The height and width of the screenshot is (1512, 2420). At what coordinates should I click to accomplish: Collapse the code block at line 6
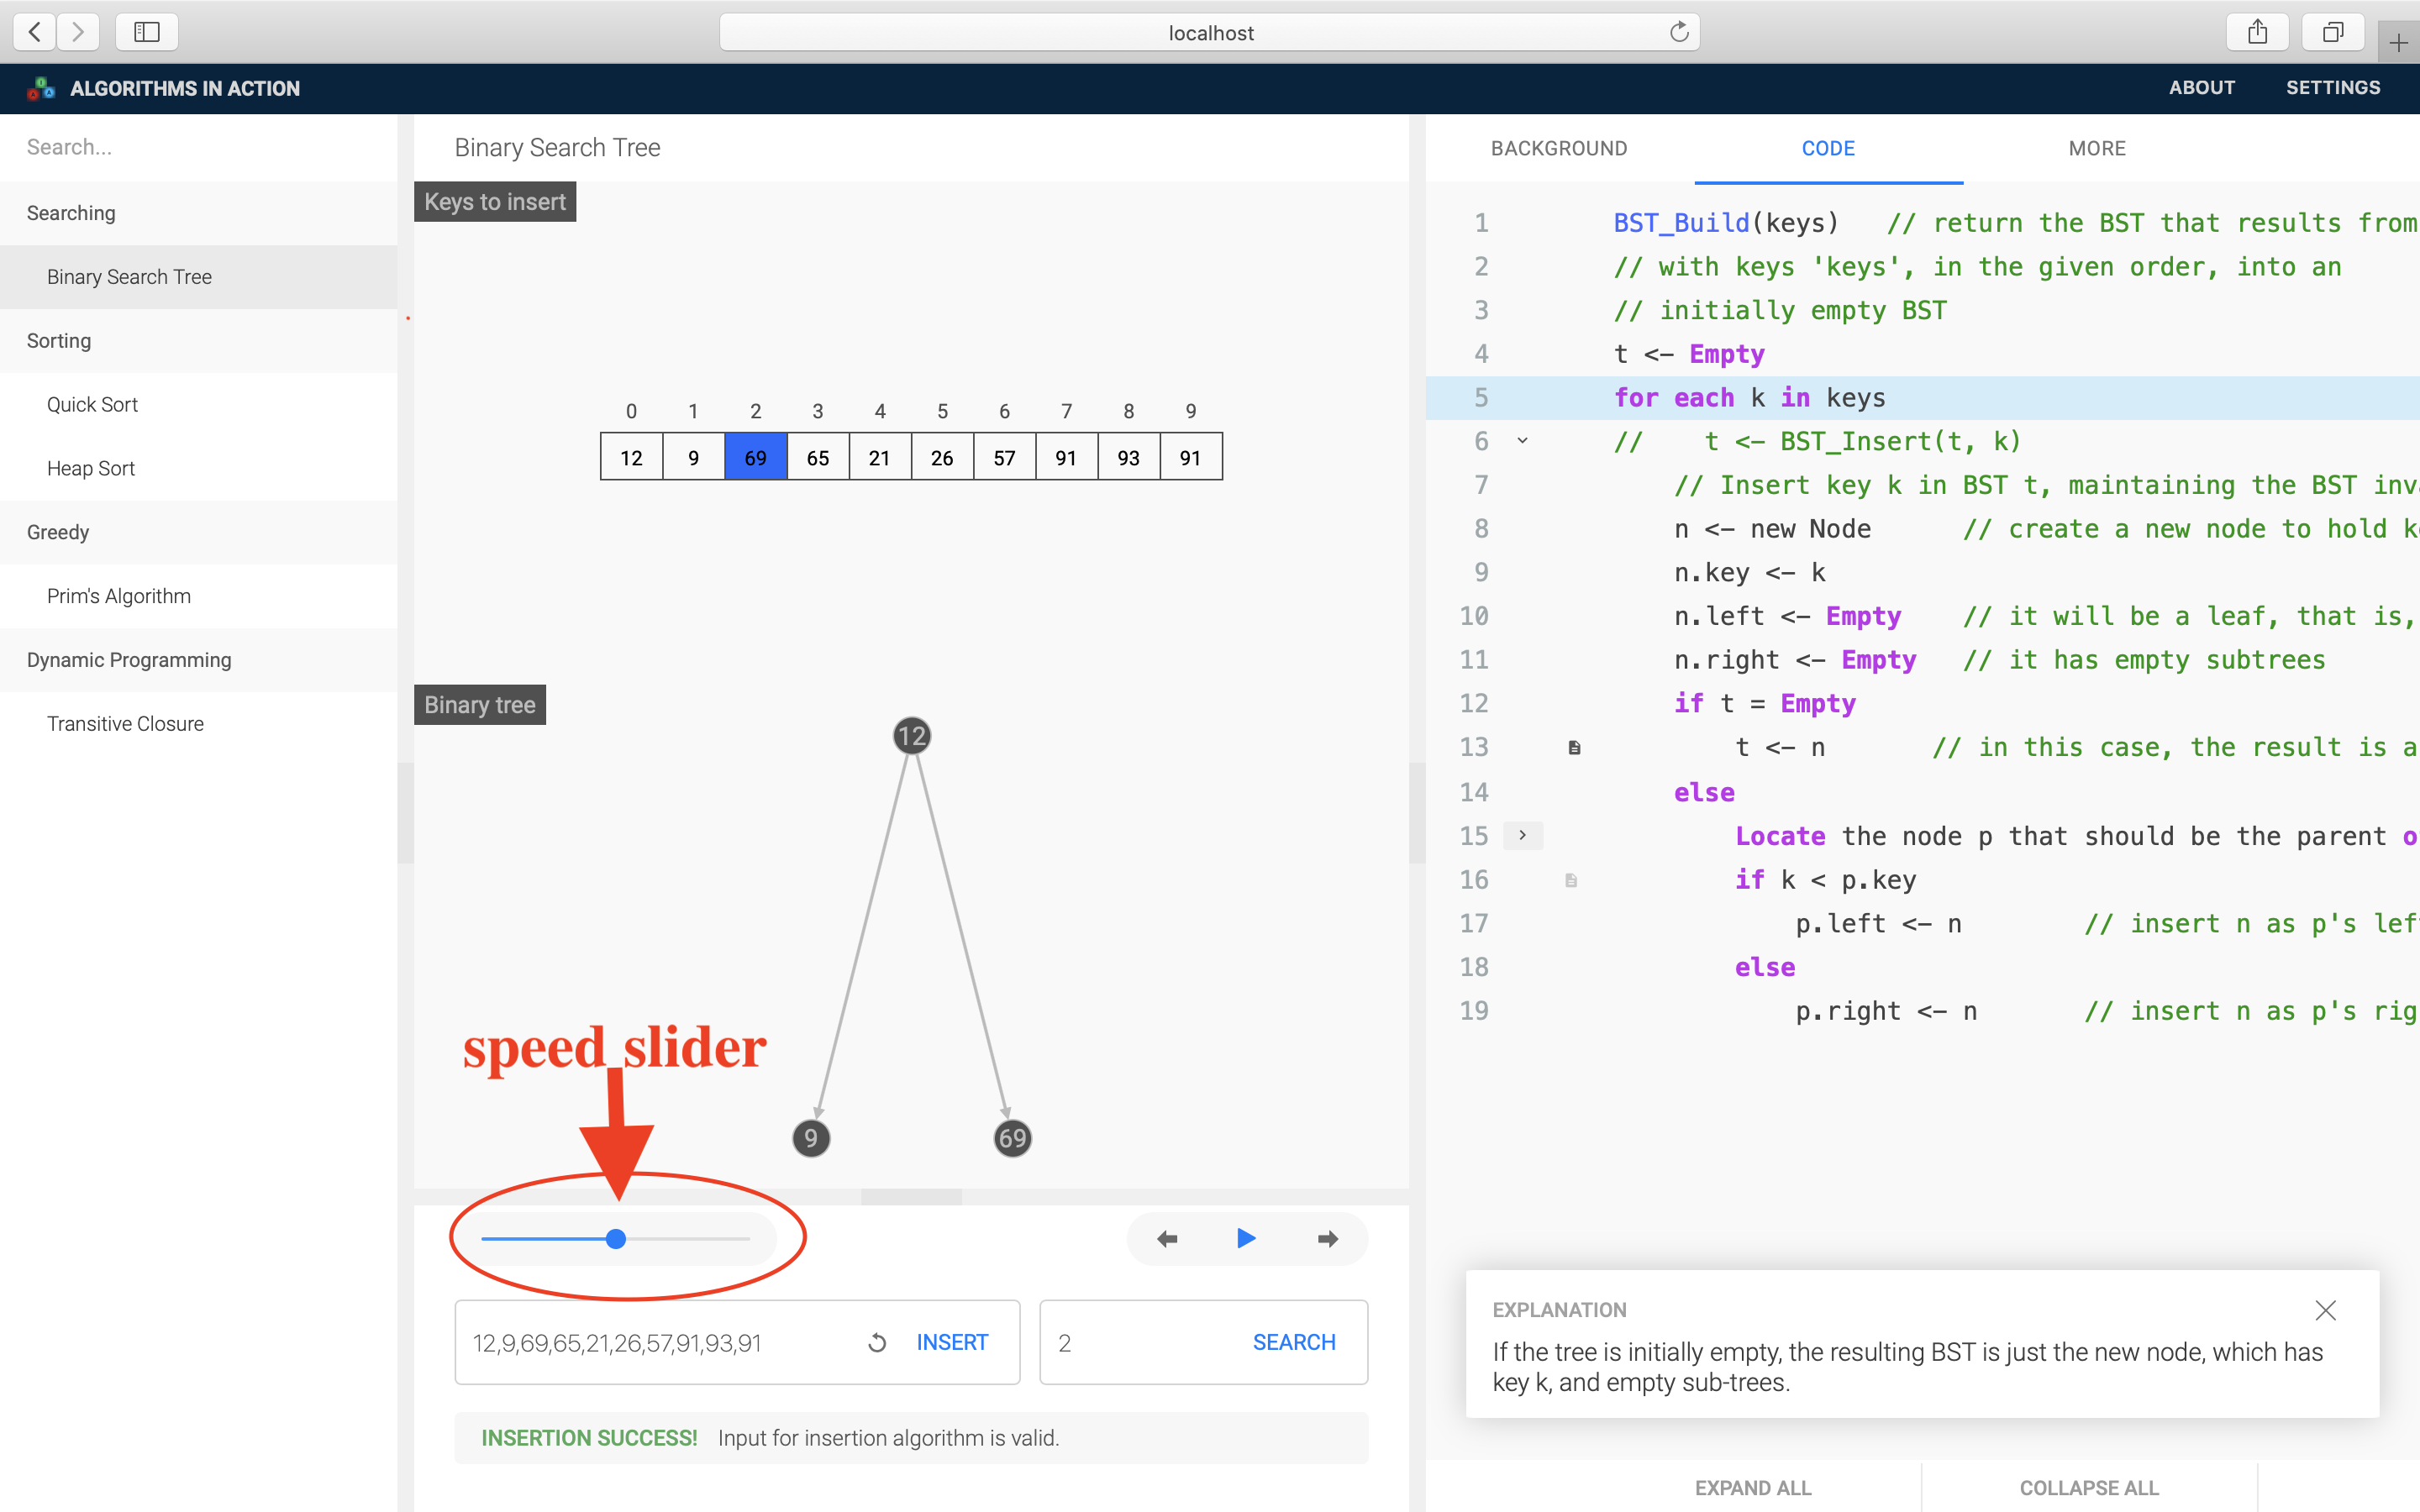(x=1522, y=441)
